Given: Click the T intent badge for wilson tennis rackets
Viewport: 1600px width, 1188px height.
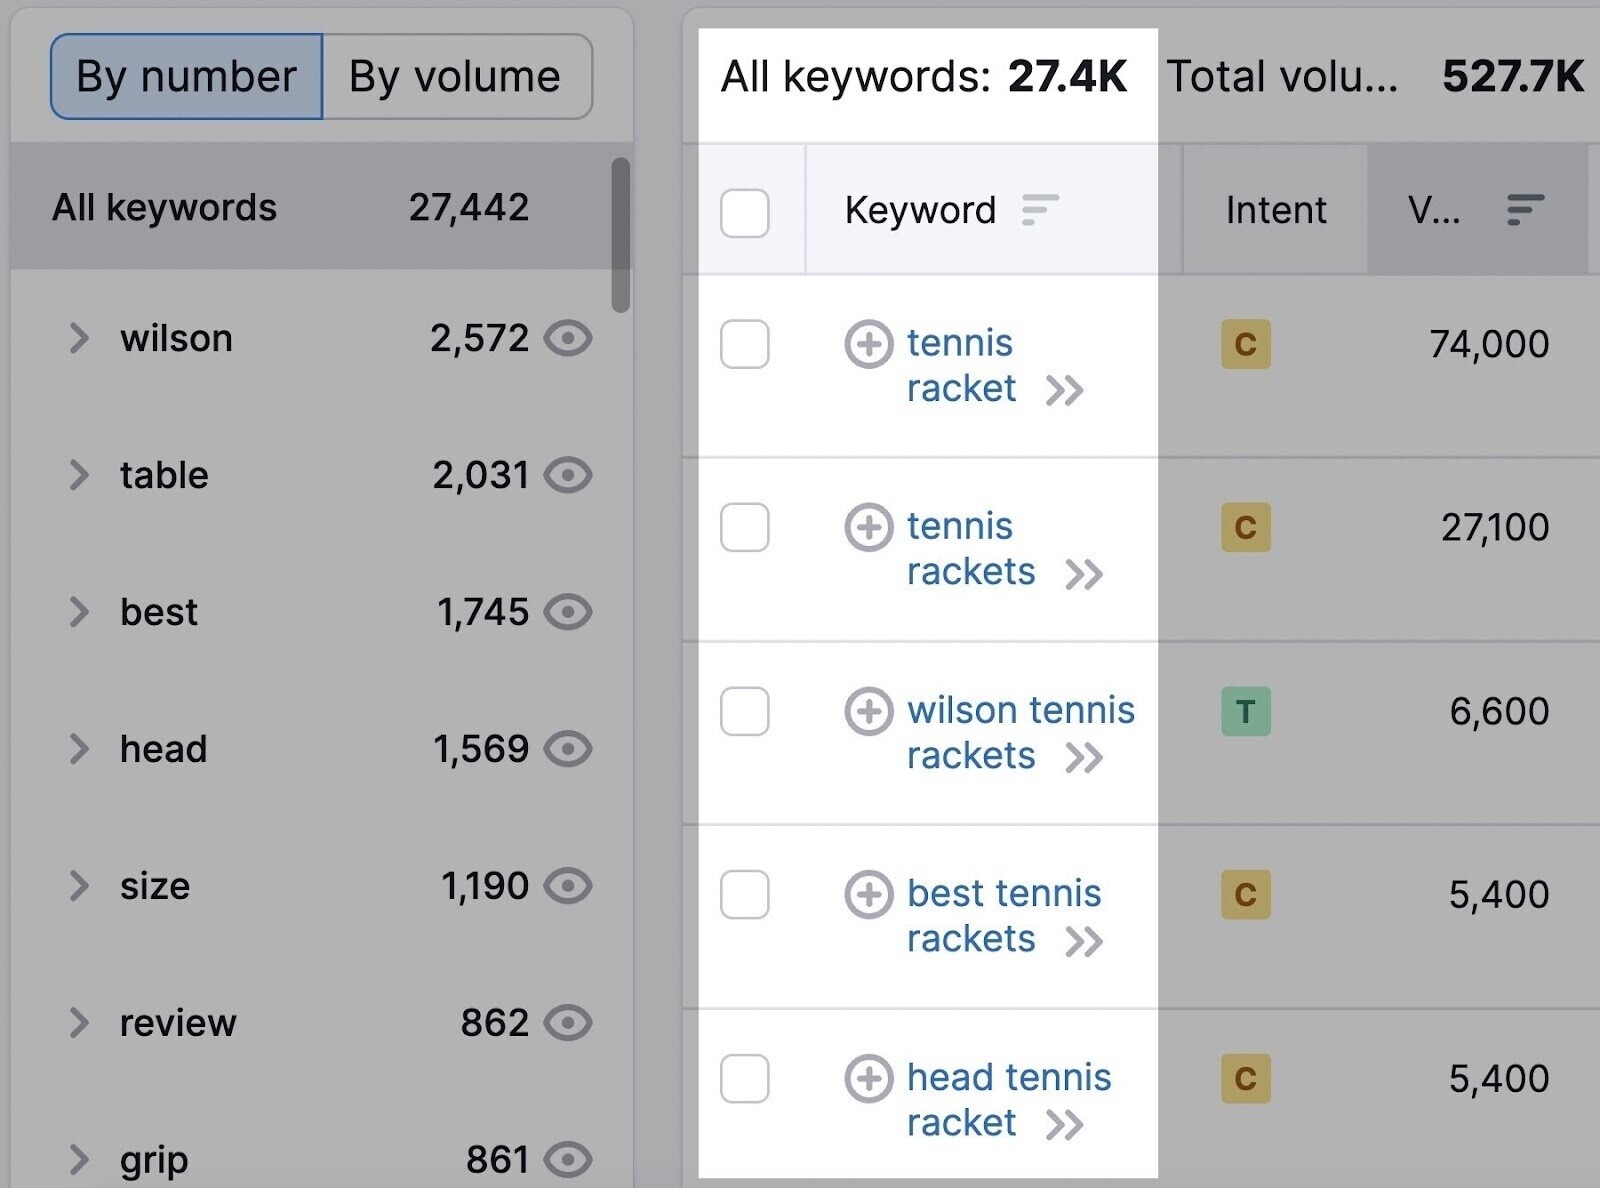Looking at the screenshot, I should pos(1245,713).
